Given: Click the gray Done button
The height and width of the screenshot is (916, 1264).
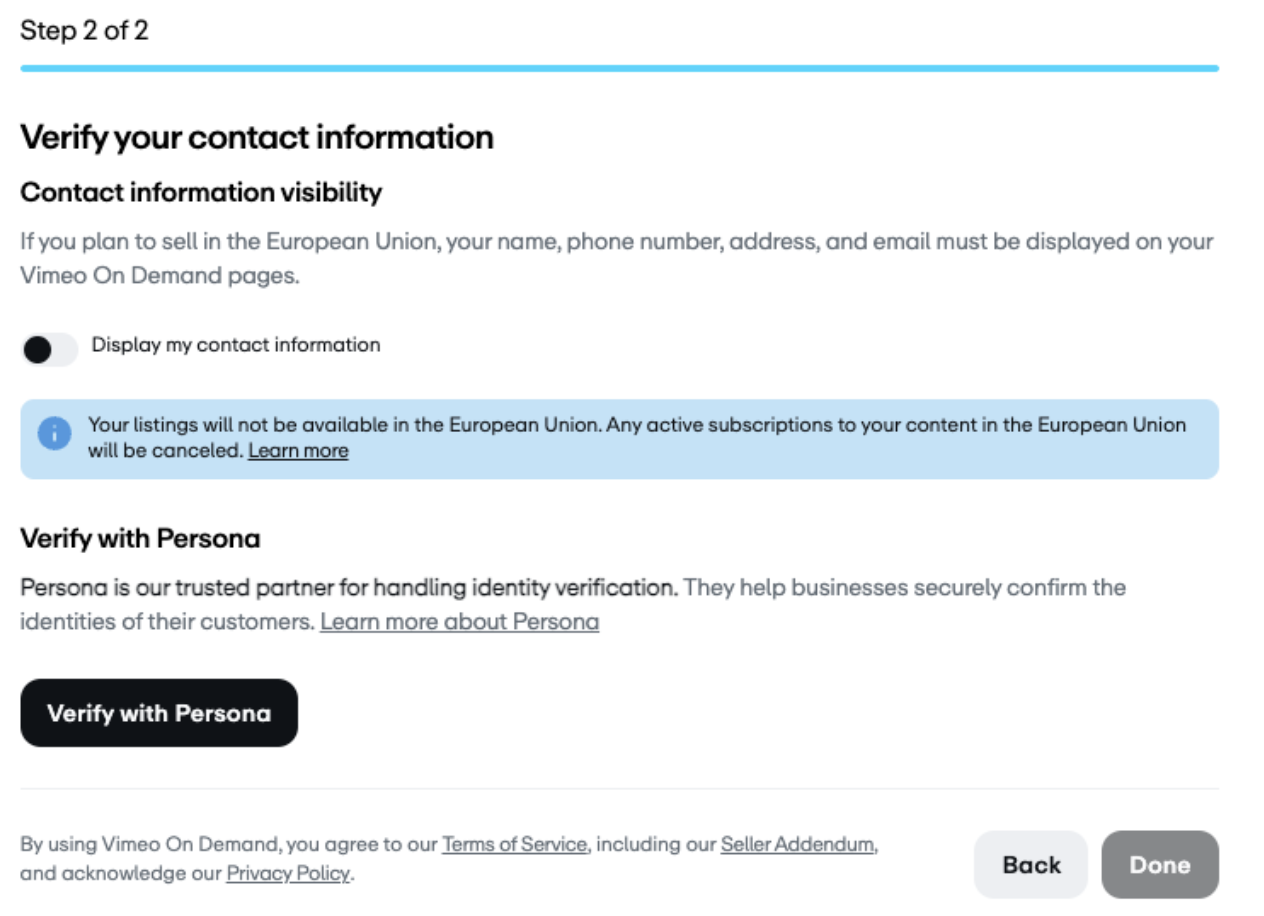Looking at the screenshot, I should pos(1160,865).
